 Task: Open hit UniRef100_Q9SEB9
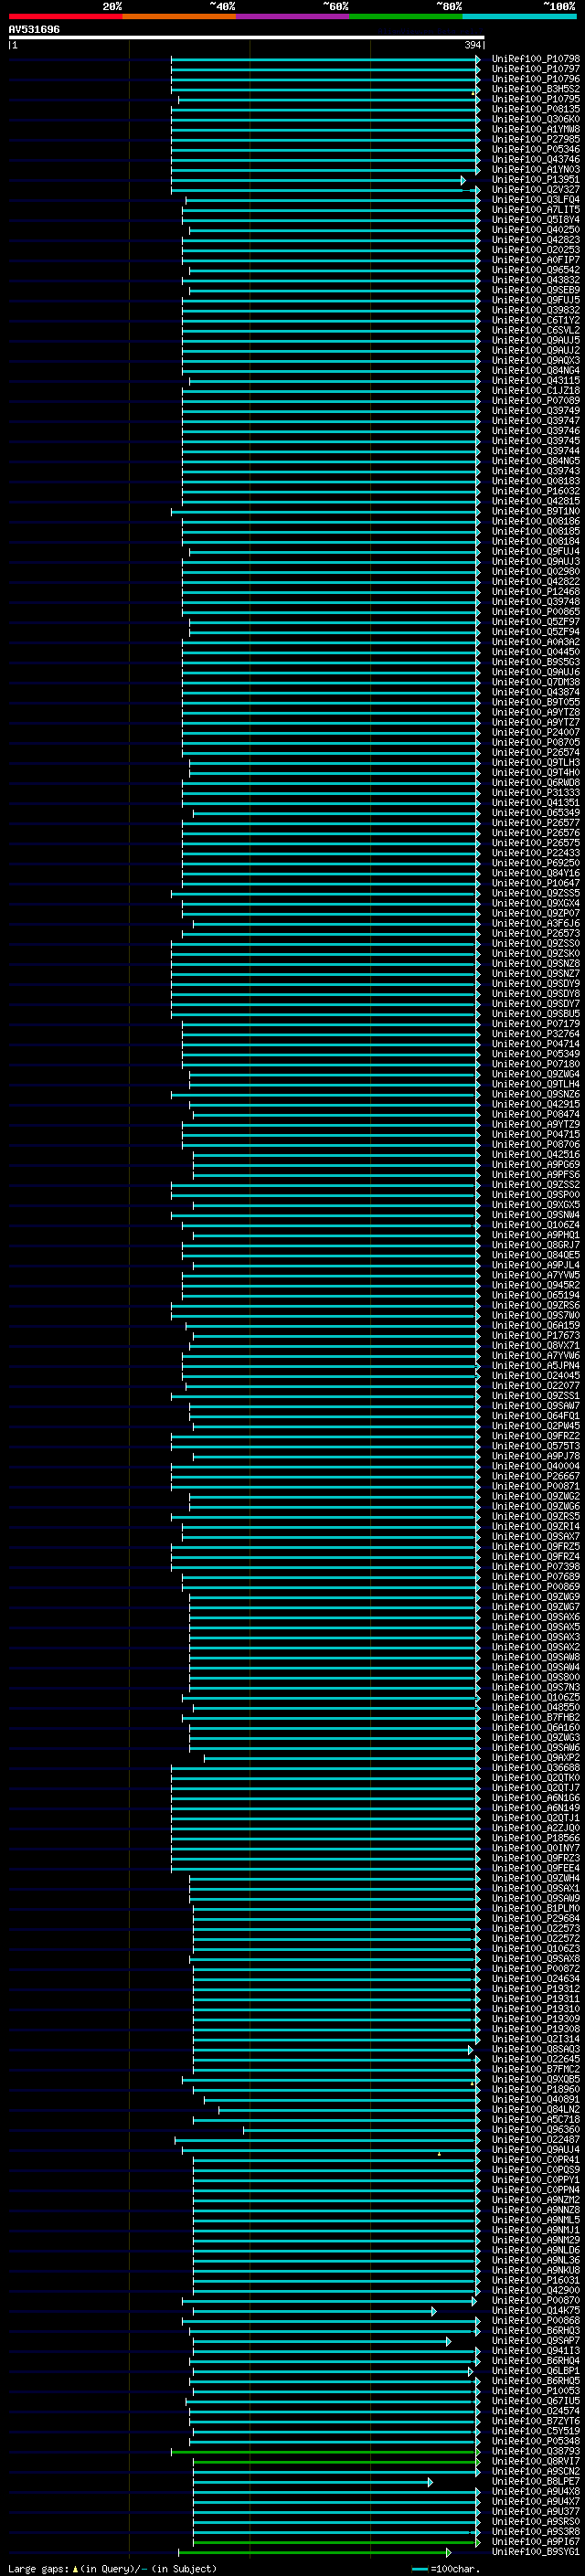pyautogui.click(x=535, y=290)
